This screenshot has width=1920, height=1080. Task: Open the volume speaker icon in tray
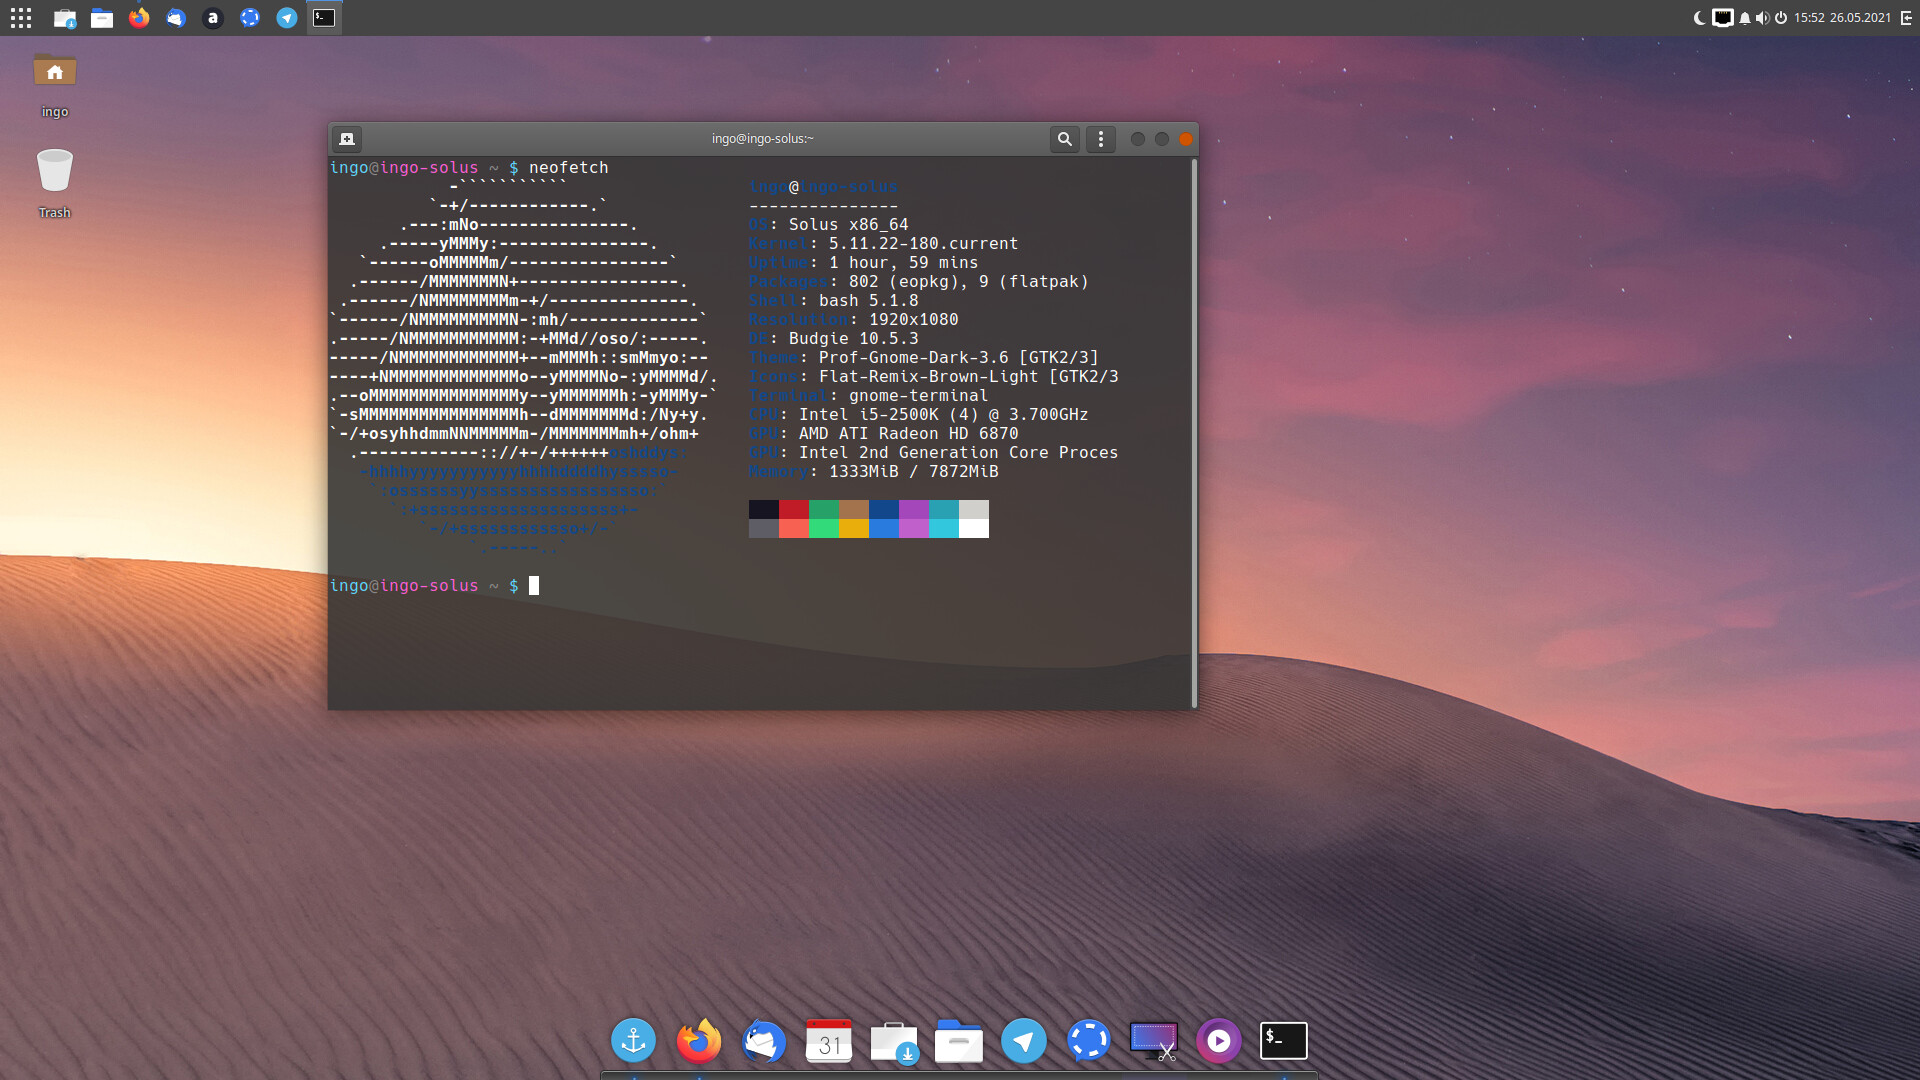1762,18
